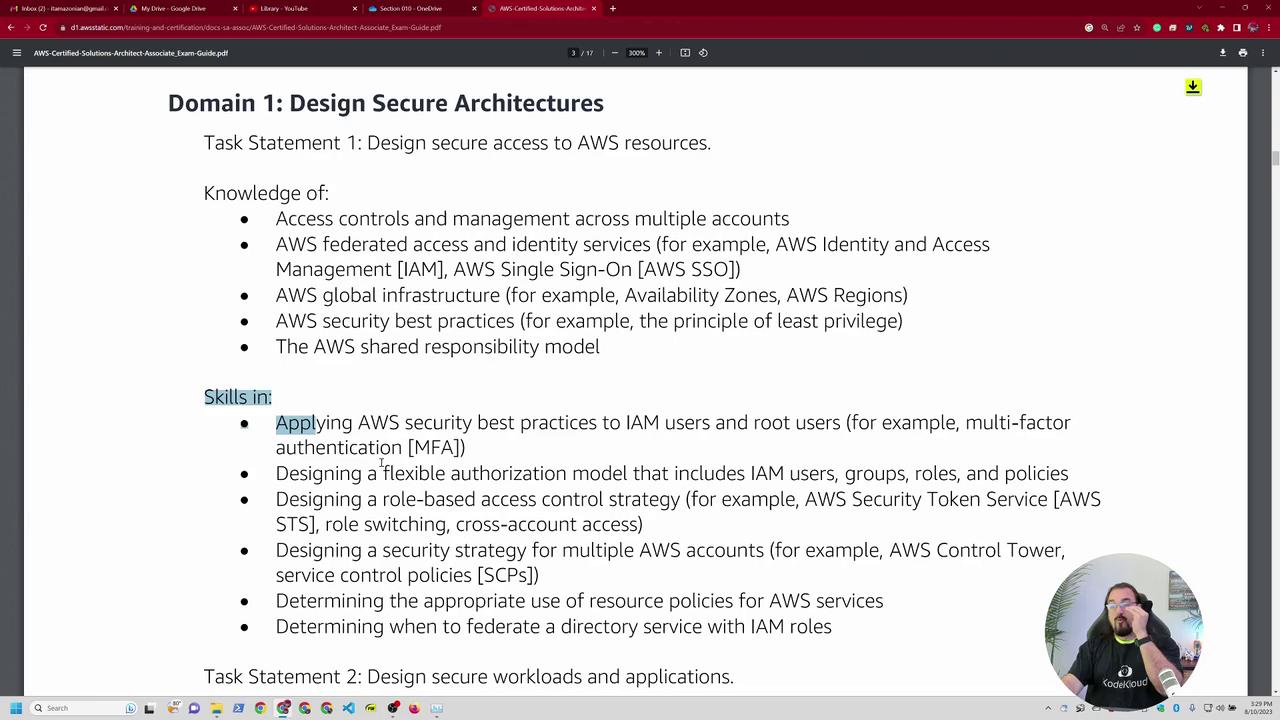Image resolution: width=1280 pixels, height=720 pixels.
Task: Click the "AWS security best practices" knowledge bullet
Action: click(589, 321)
